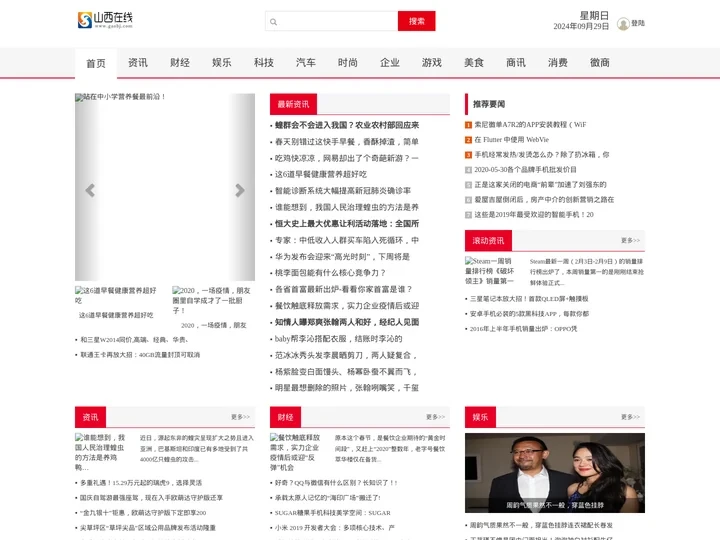Click the 山西在线 site logo
Image resolution: width=720 pixels, height=540 pixels.
click(105, 20)
